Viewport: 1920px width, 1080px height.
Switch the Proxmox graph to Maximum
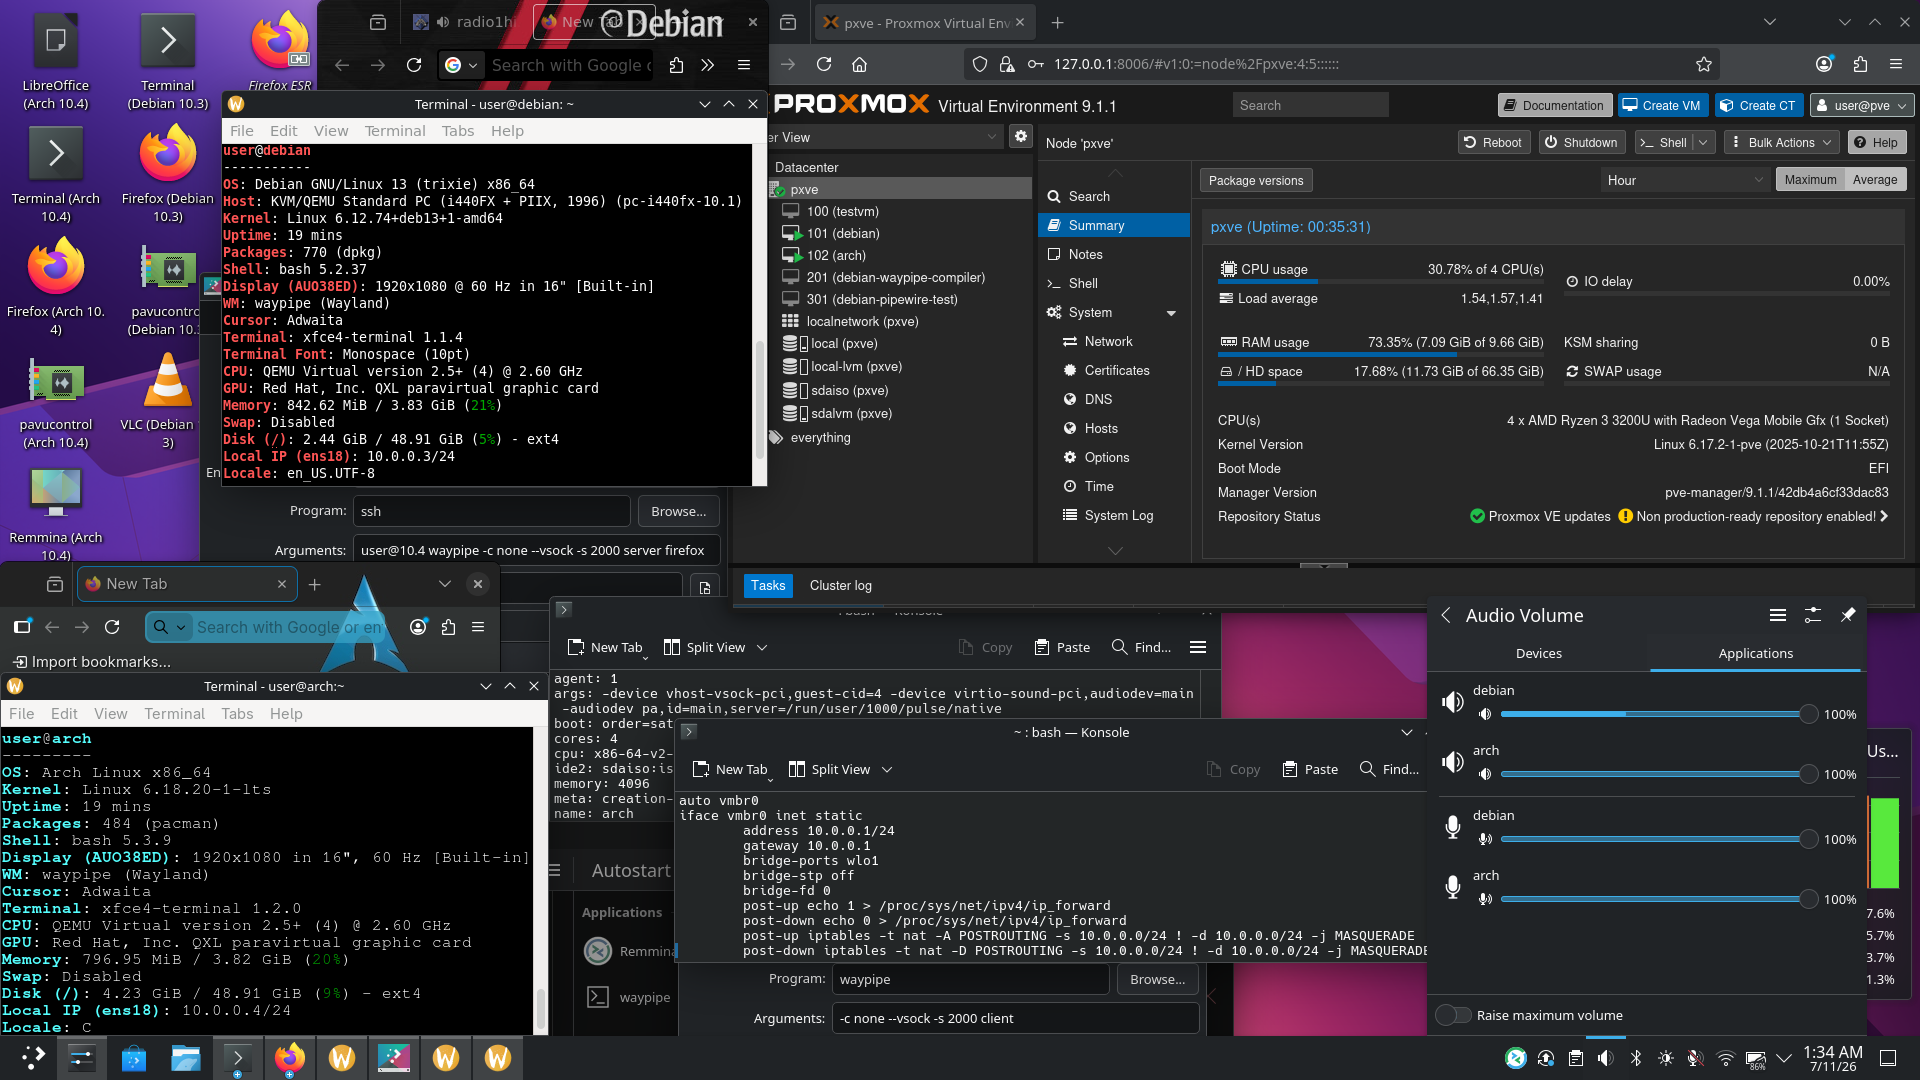[1810, 180]
